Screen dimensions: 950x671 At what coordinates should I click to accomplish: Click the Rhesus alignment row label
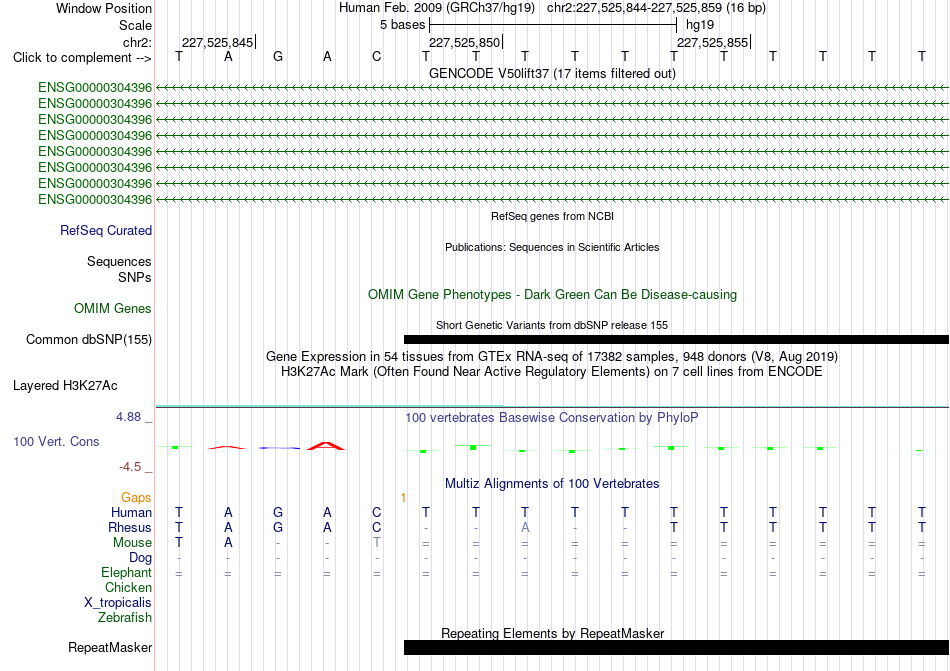pos(130,527)
